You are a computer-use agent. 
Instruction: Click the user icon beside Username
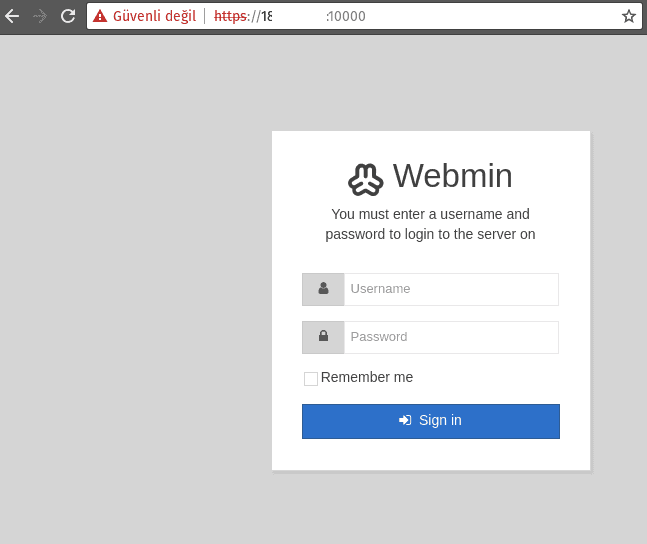[x=323, y=289]
